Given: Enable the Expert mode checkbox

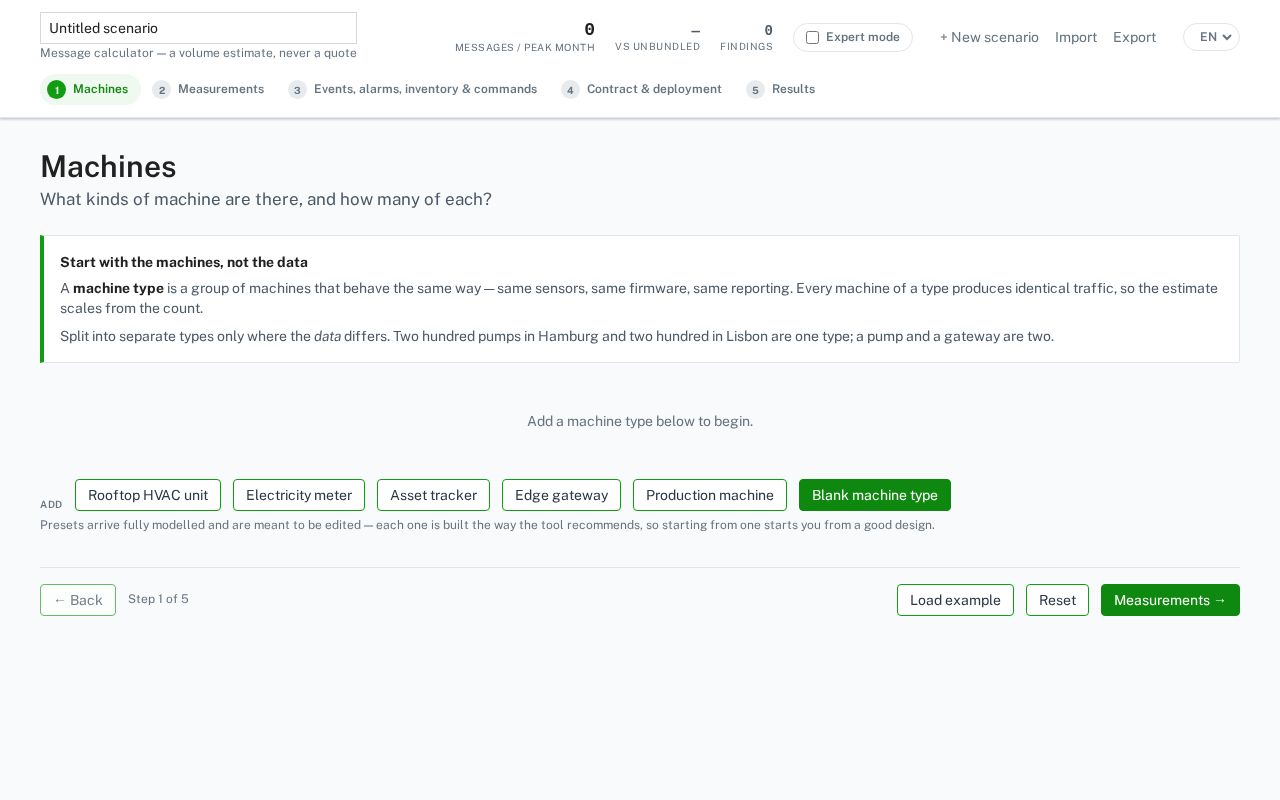Looking at the screenshot, I should click(812, 37).
